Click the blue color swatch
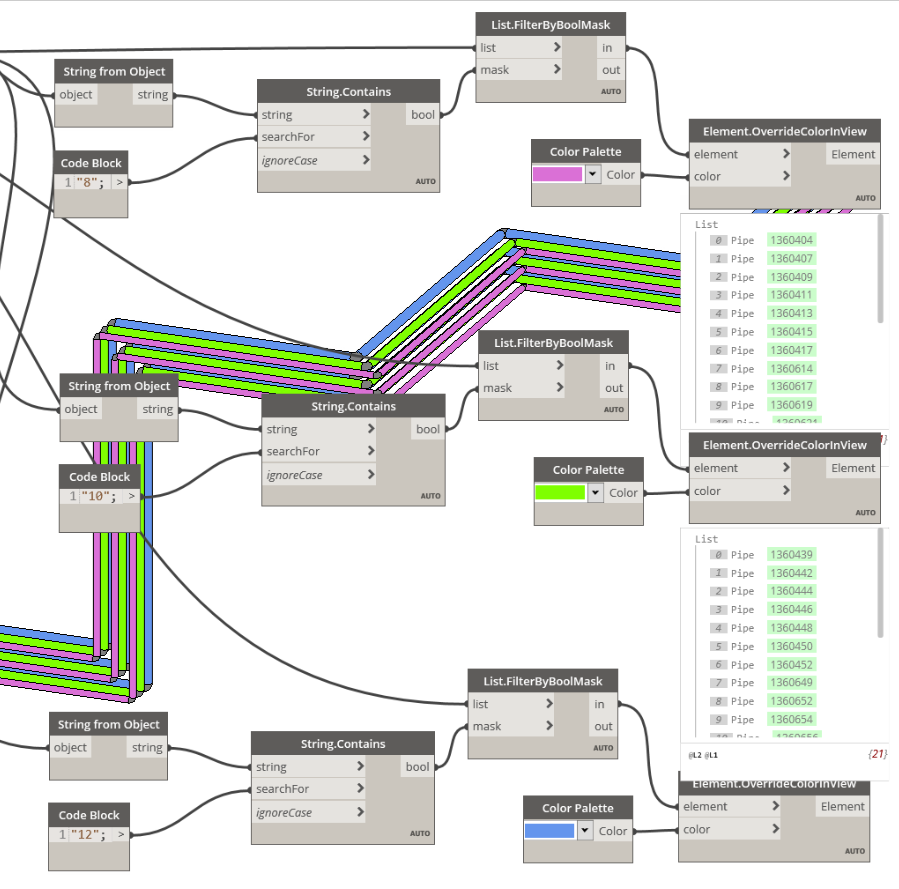This screenshot has width=899, height=889. [550, 830]
